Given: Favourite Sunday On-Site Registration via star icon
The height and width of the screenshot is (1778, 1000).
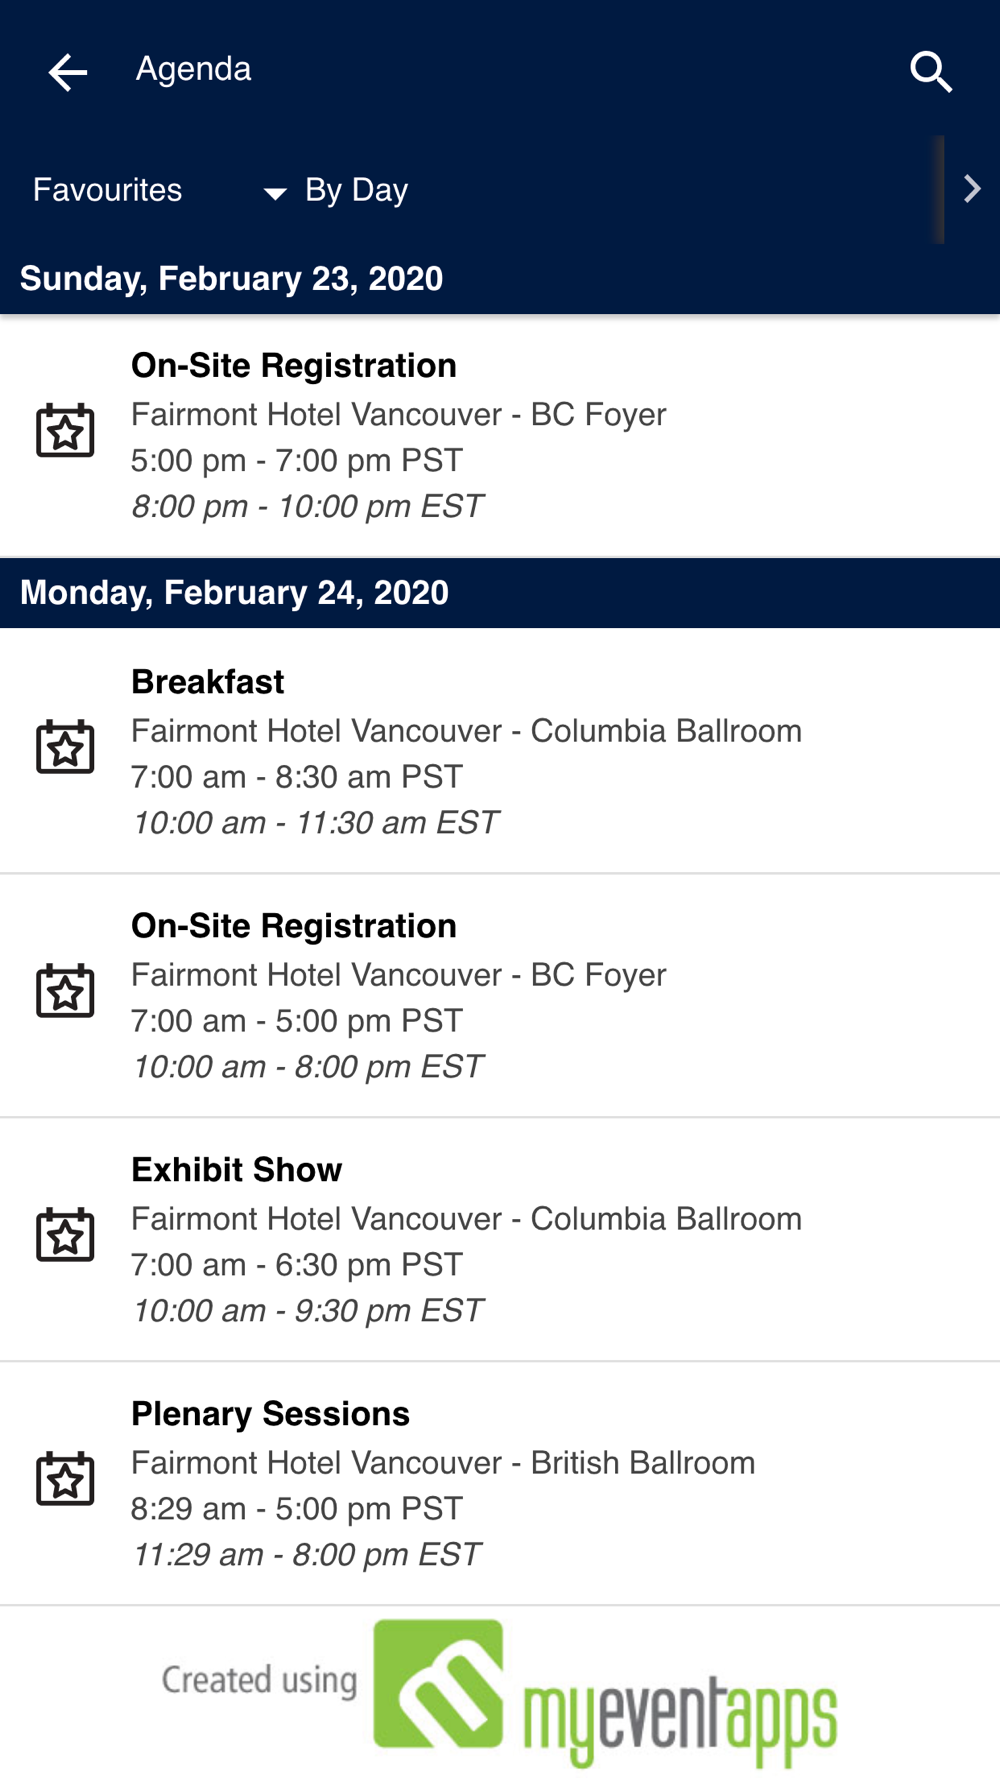Looking at the screenshot, I should [x=66, y=431].
